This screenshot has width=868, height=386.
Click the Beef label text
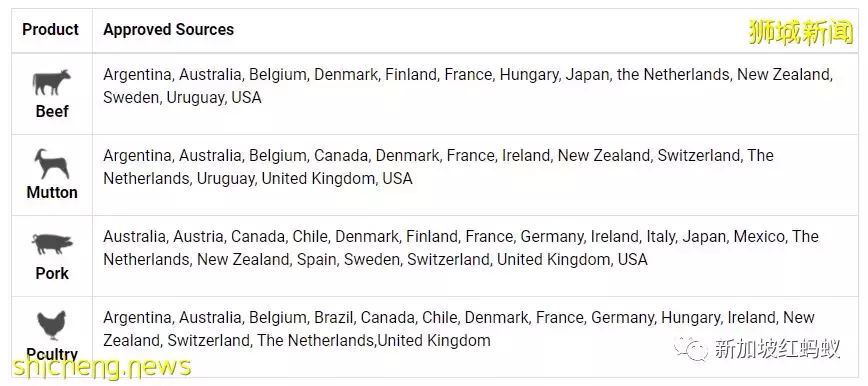(52, 111)
